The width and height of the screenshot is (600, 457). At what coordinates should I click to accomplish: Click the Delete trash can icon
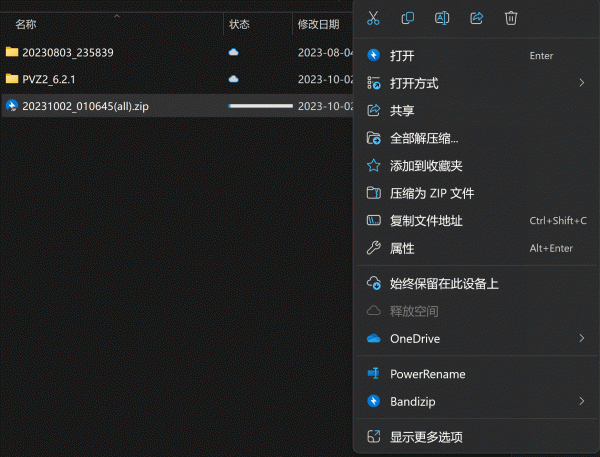(x=511, y=18)
